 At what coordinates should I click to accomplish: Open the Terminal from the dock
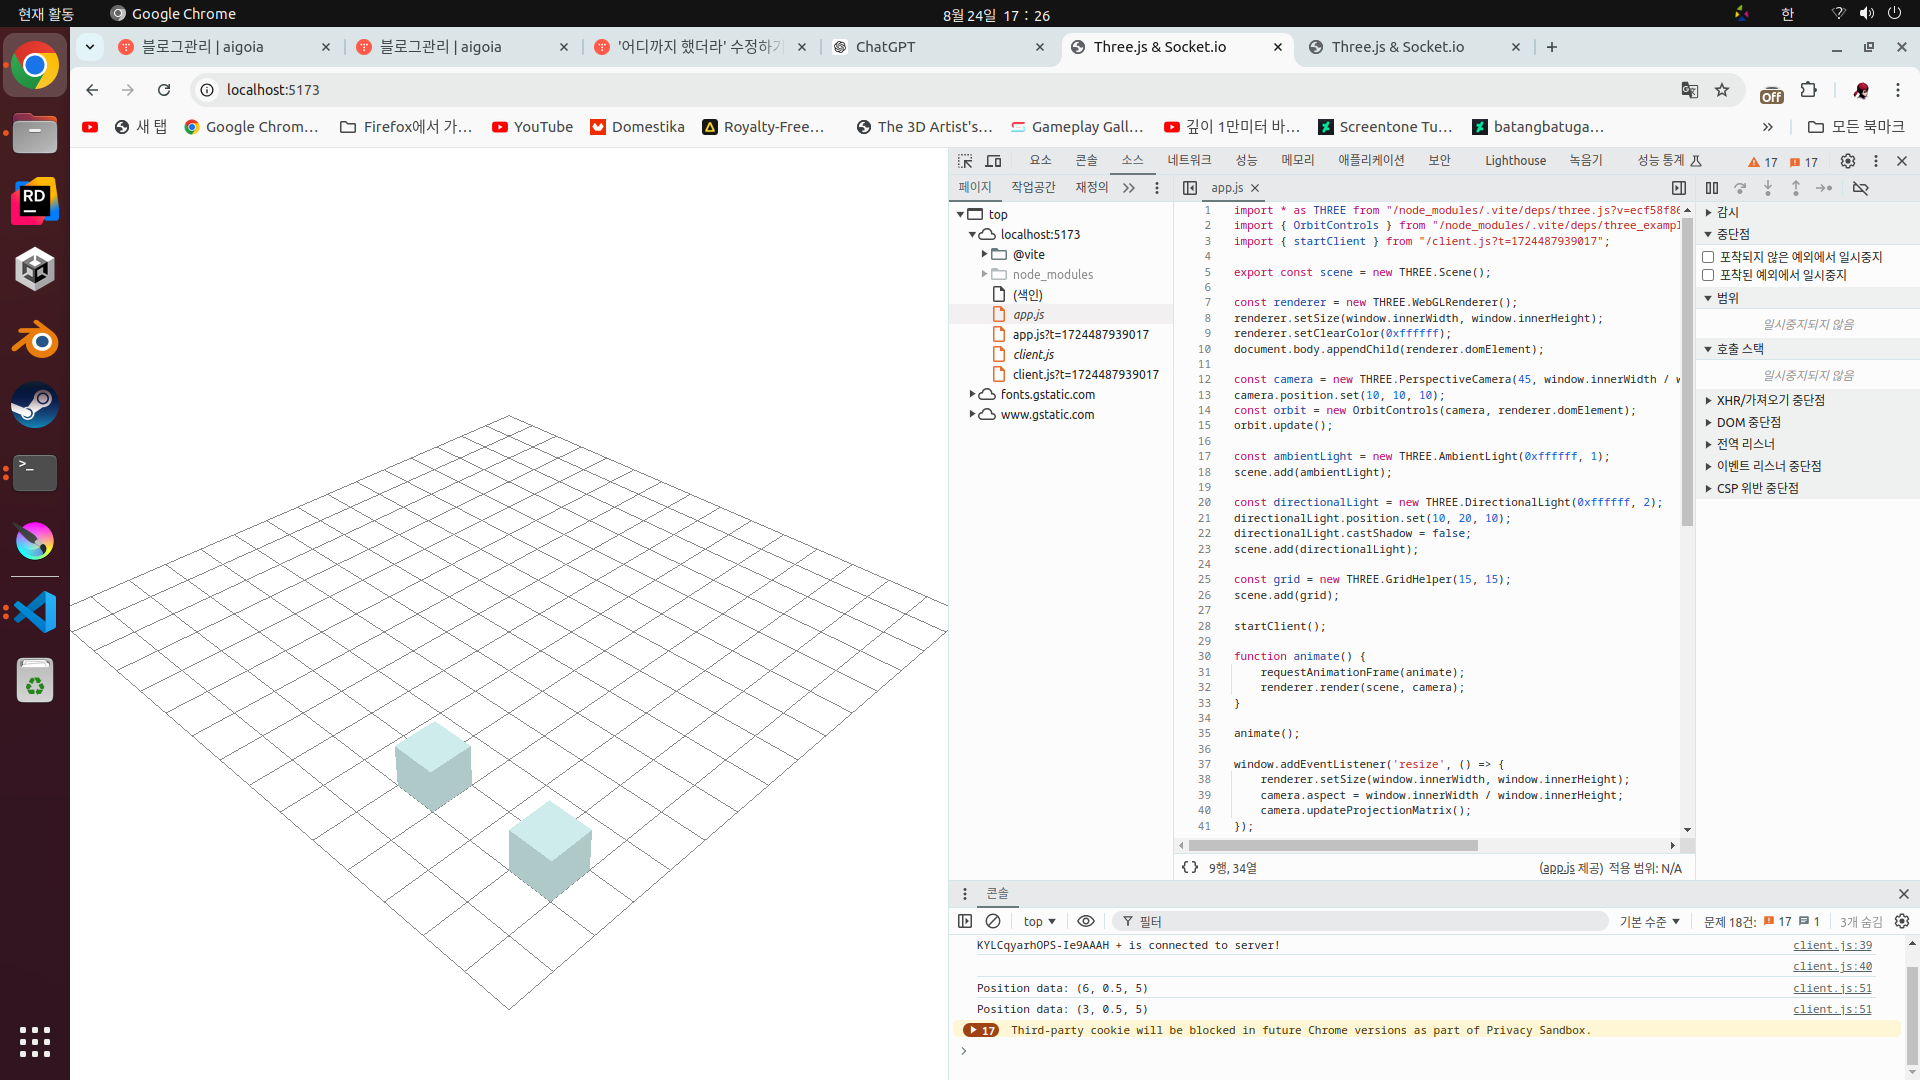(35, 472)
